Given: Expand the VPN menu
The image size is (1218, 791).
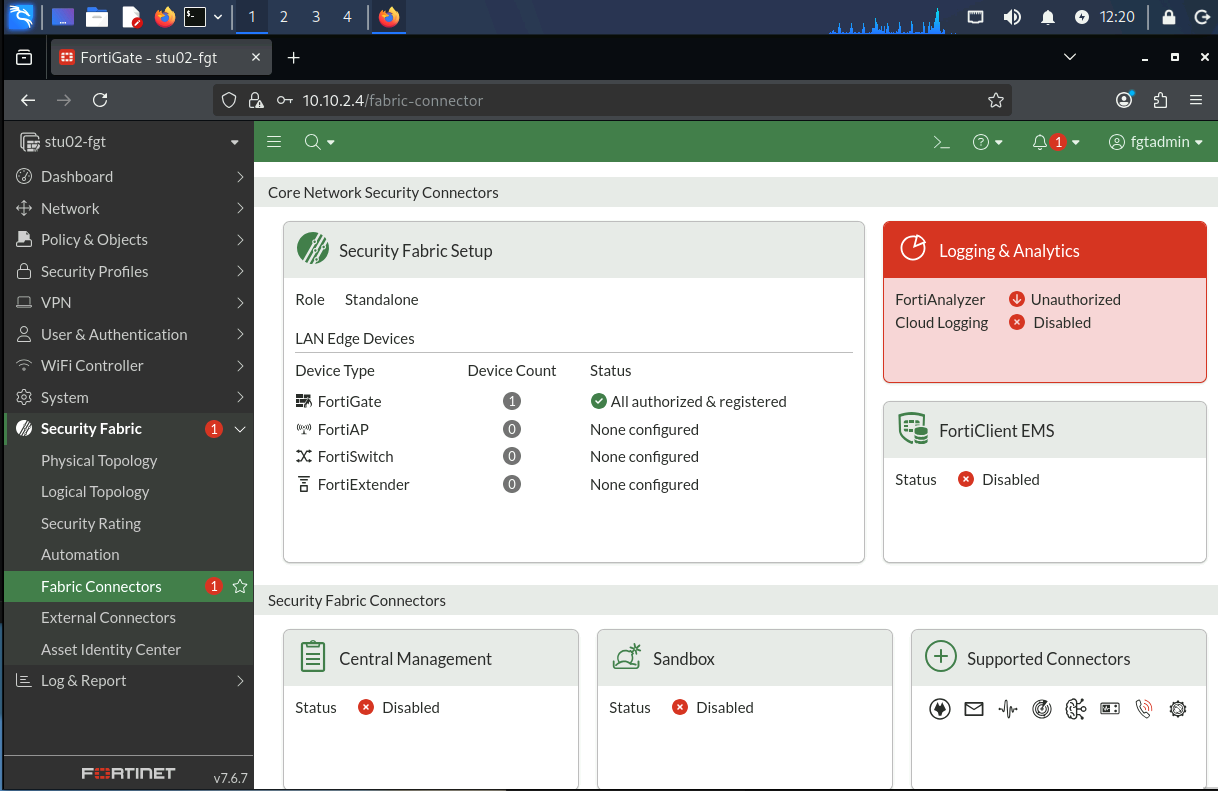Looking at the screenshot, I should (x=127, y=303).
